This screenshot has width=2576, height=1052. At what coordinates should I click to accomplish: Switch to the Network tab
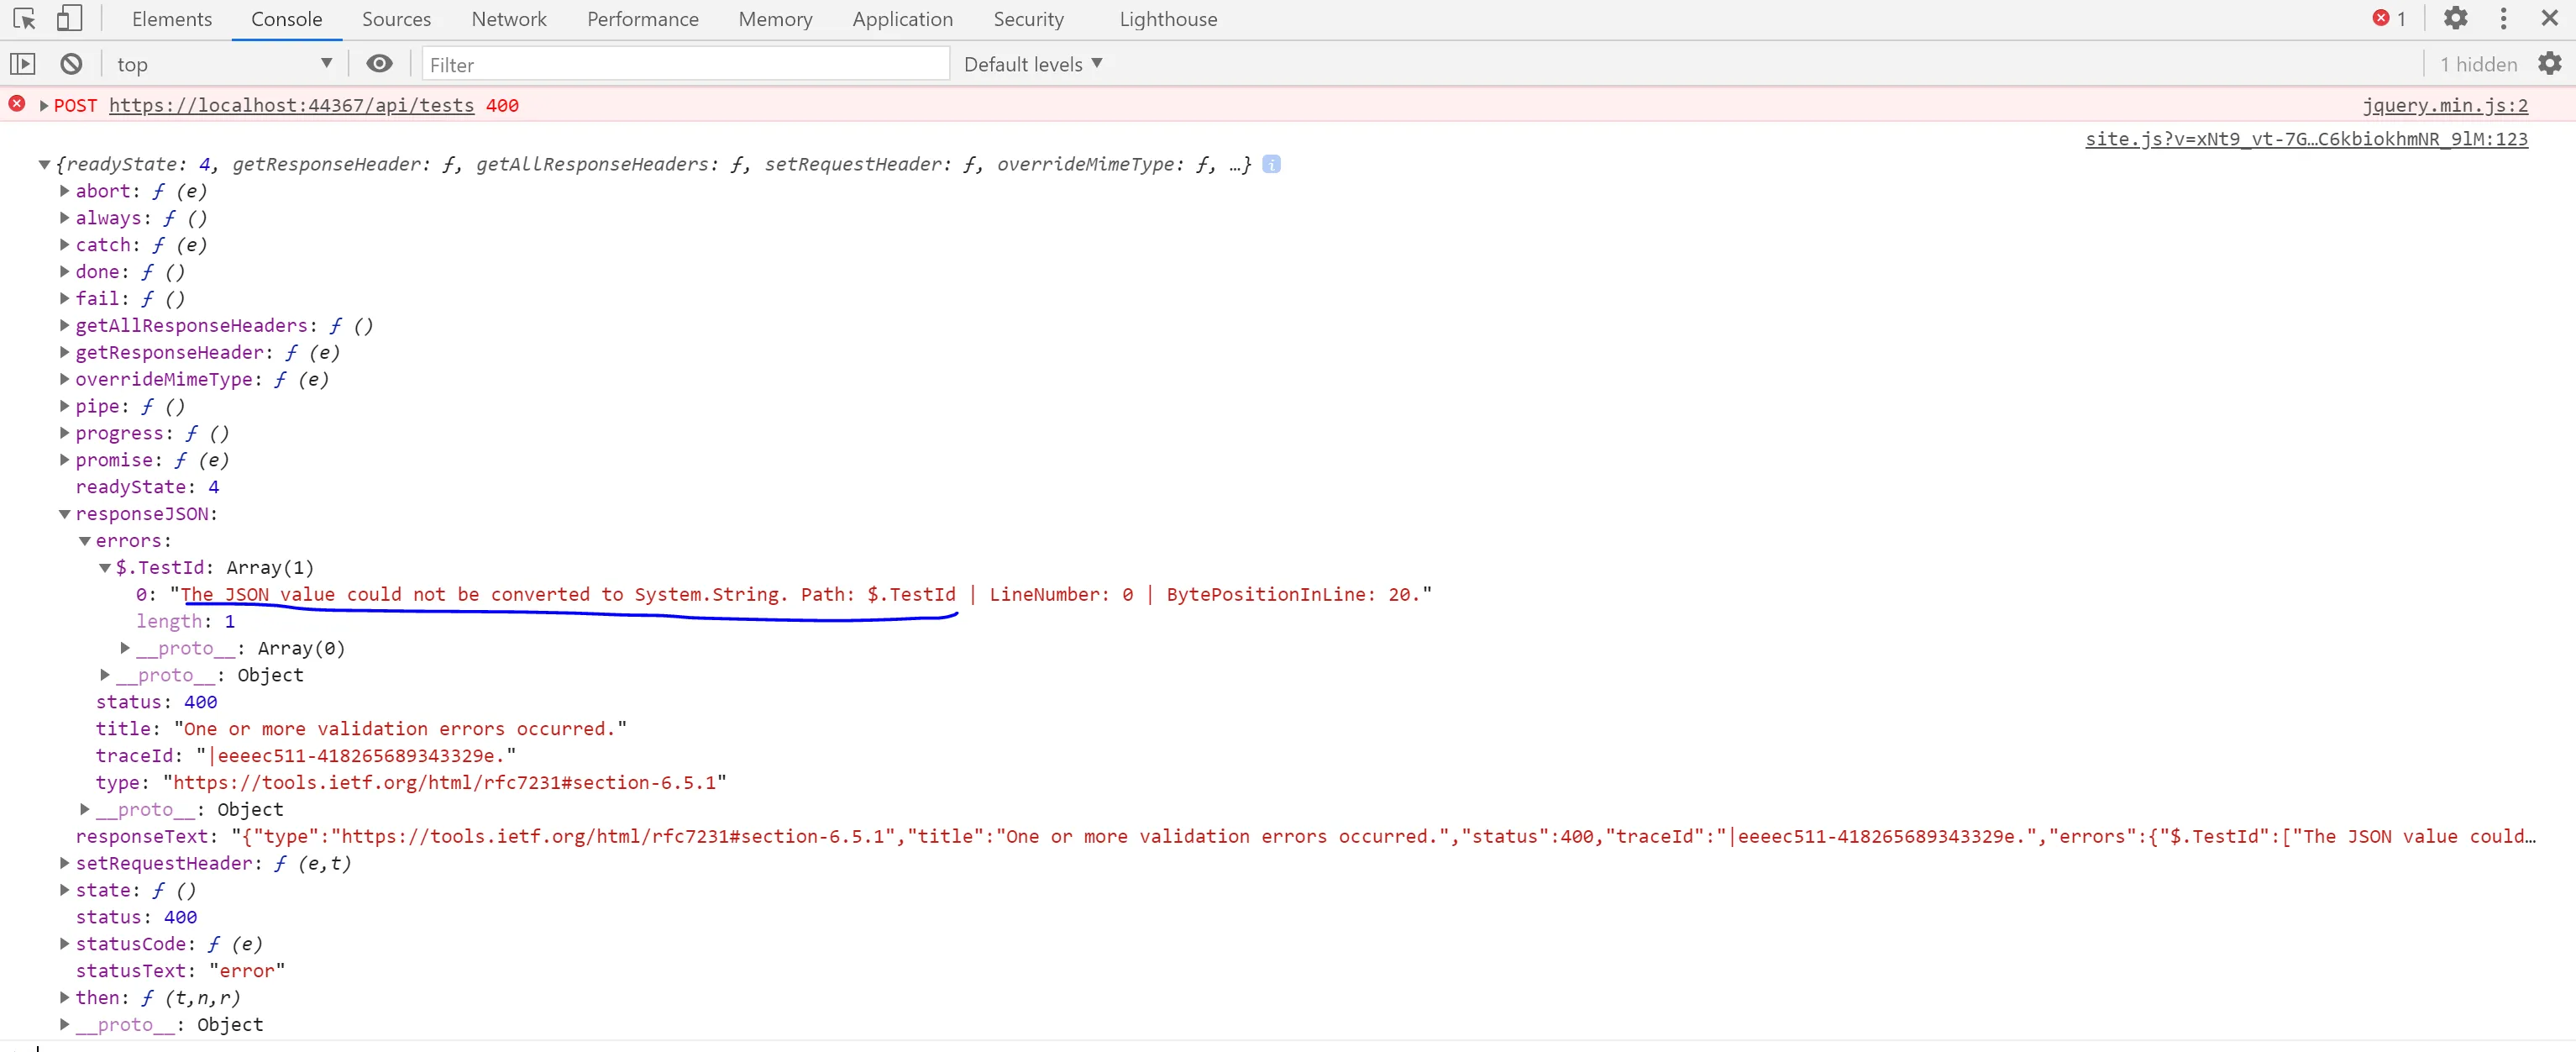click(509, 19)
